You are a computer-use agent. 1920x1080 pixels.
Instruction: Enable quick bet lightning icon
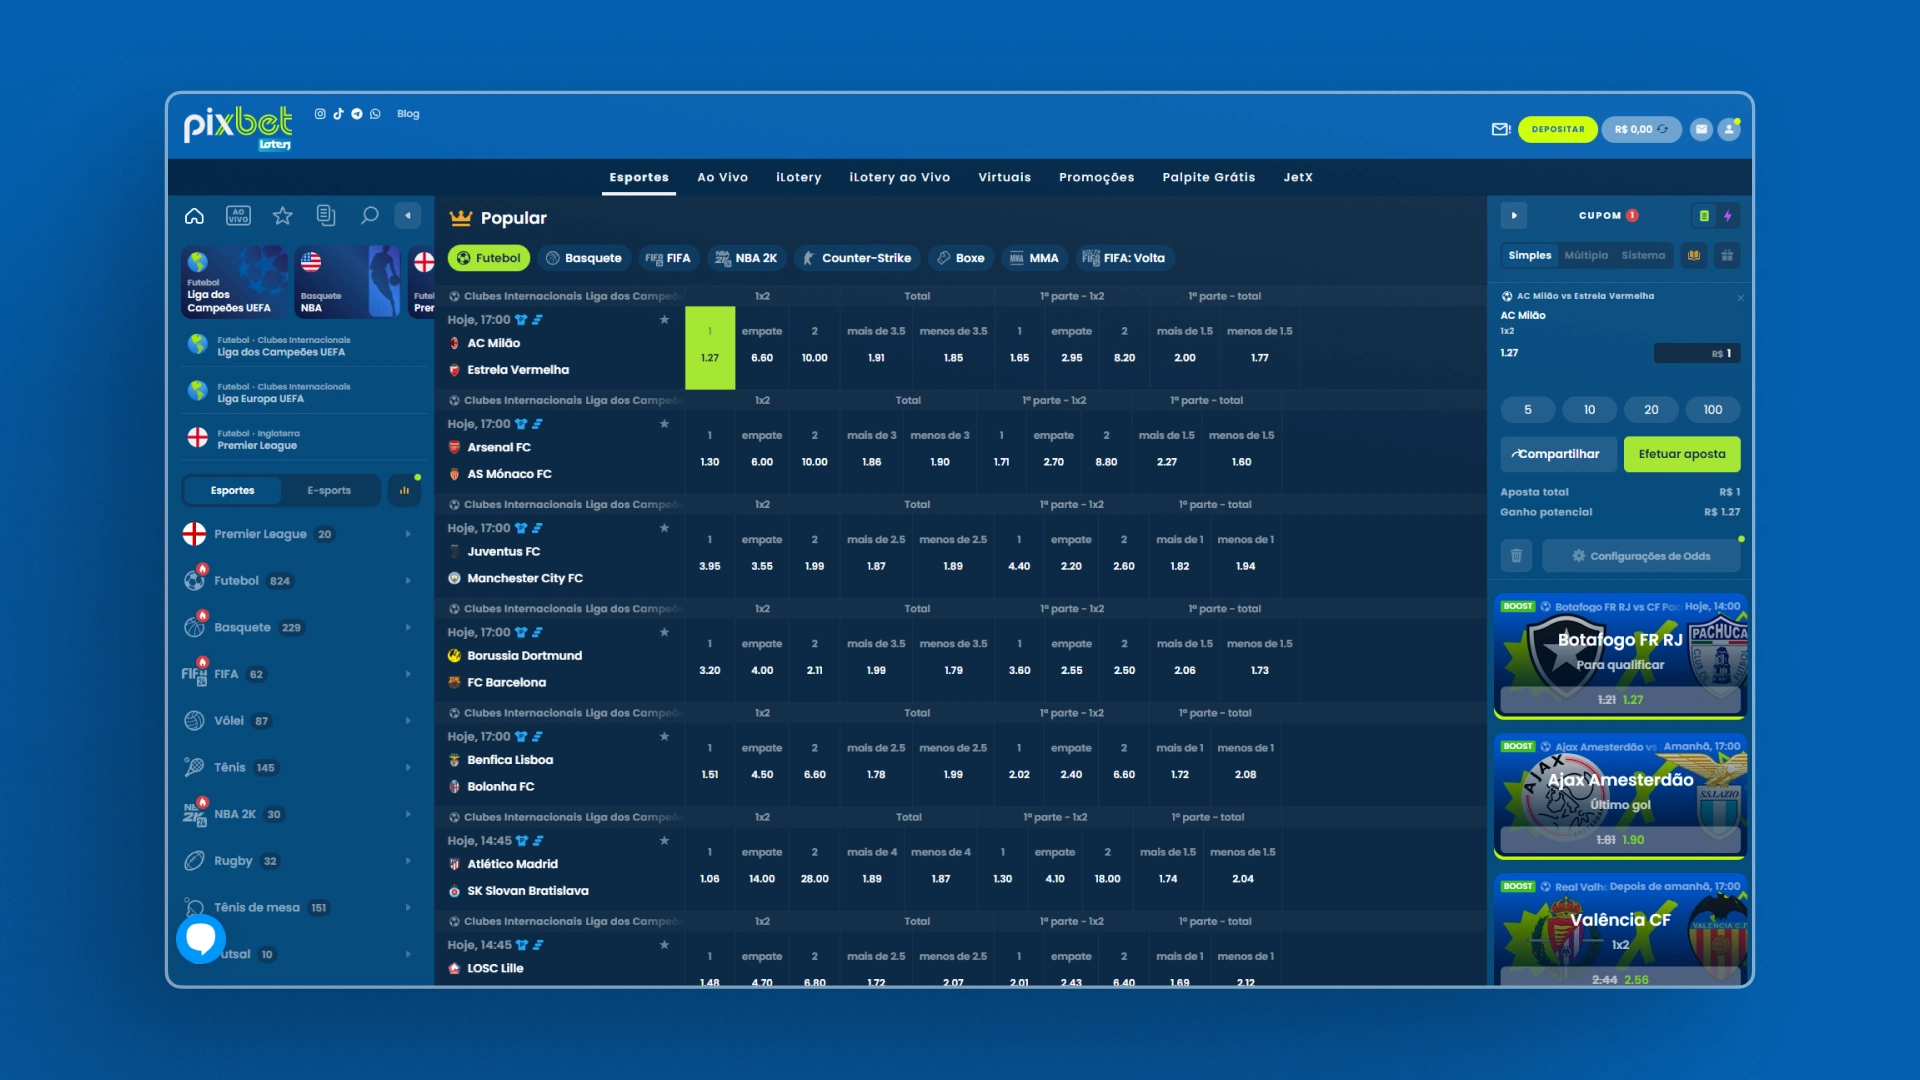(x=1727, y=216)
